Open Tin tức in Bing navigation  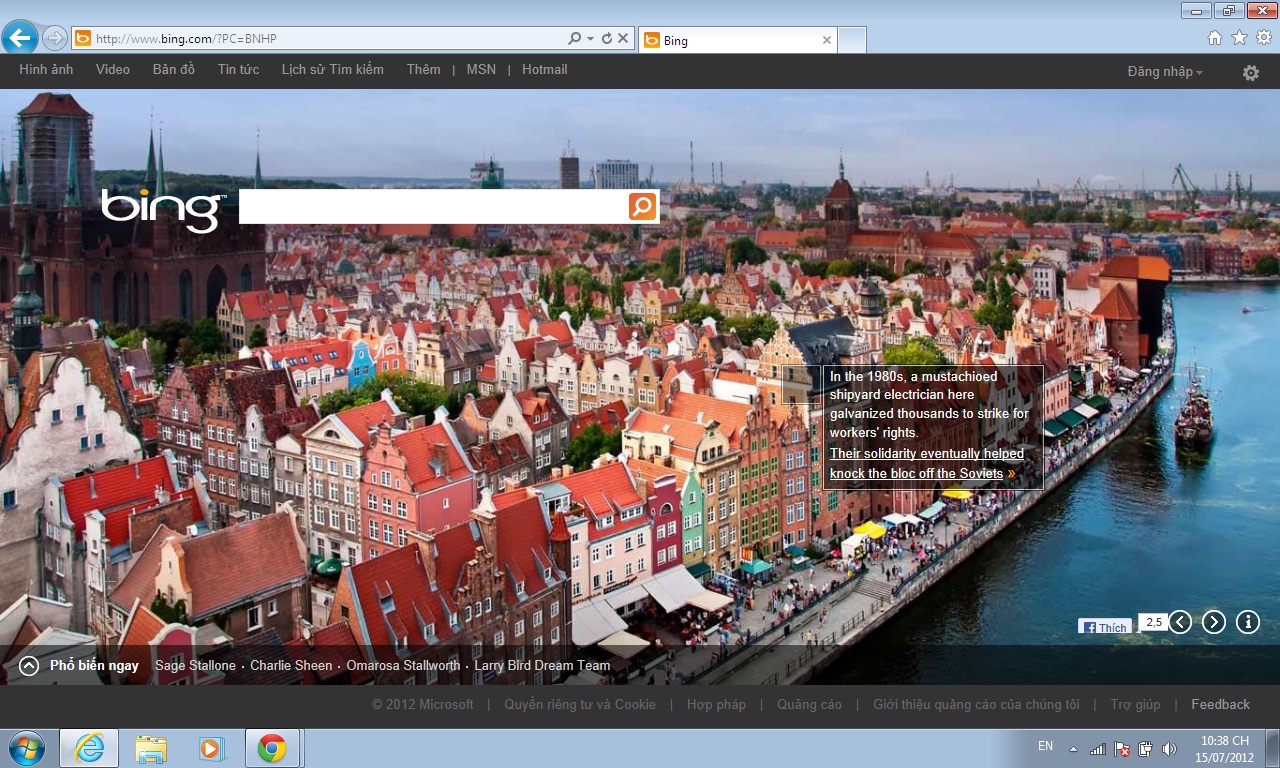[239, 70]
